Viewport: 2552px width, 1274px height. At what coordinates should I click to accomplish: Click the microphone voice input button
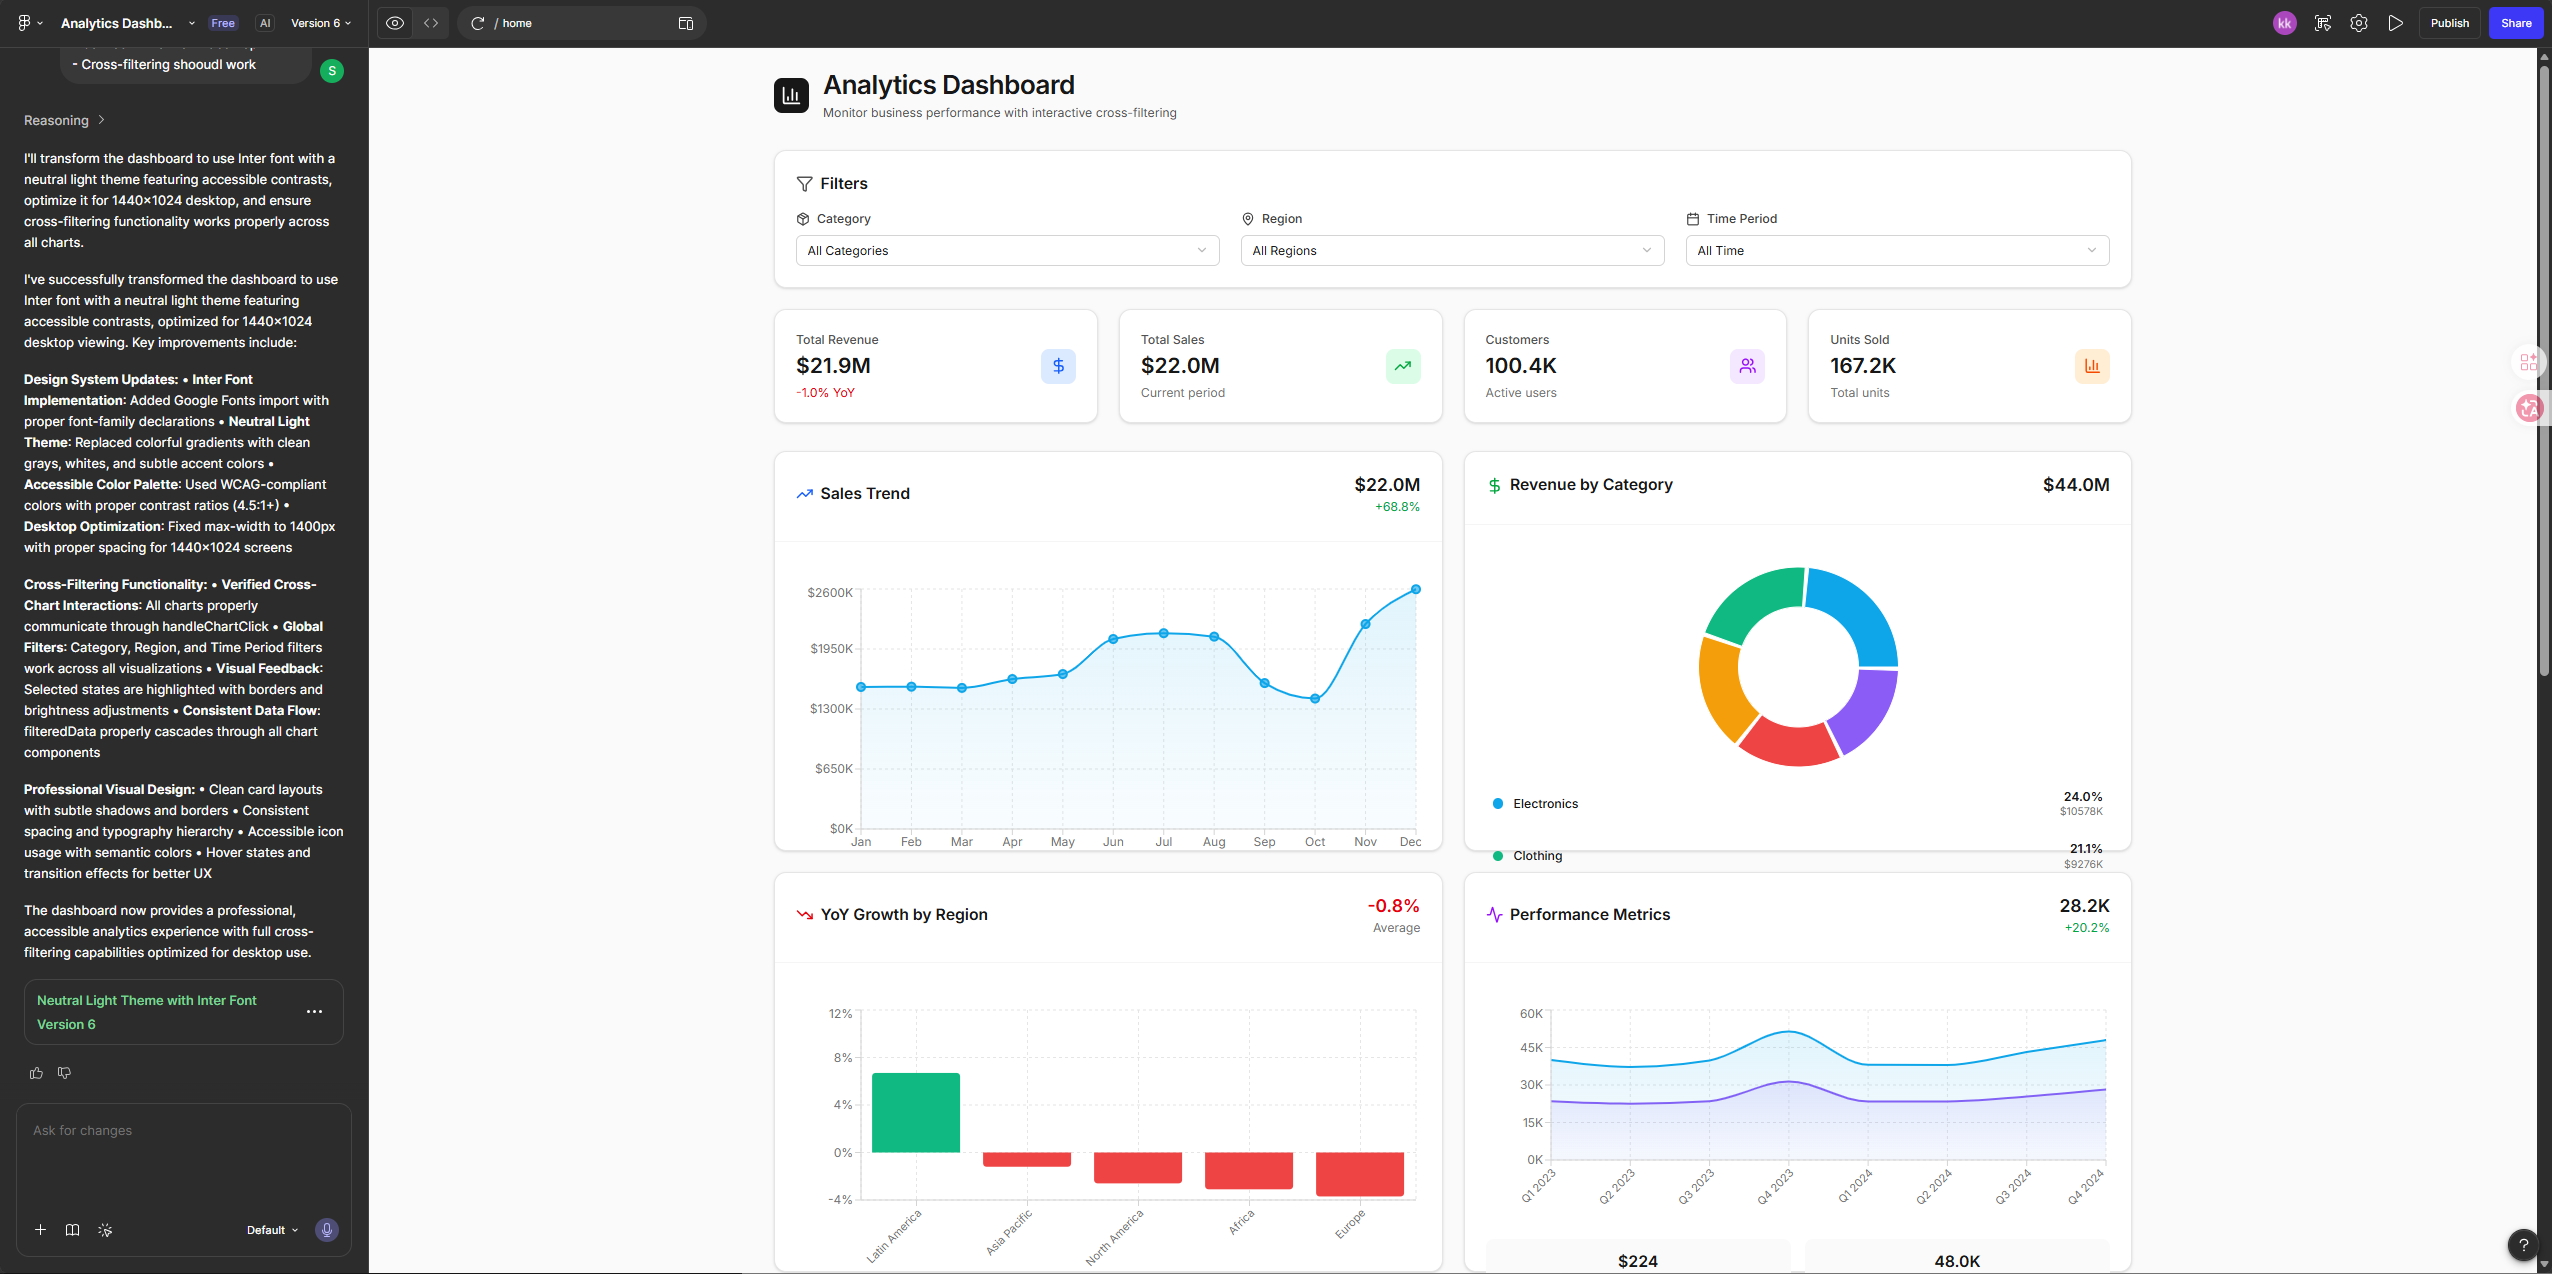point(326,1230)
